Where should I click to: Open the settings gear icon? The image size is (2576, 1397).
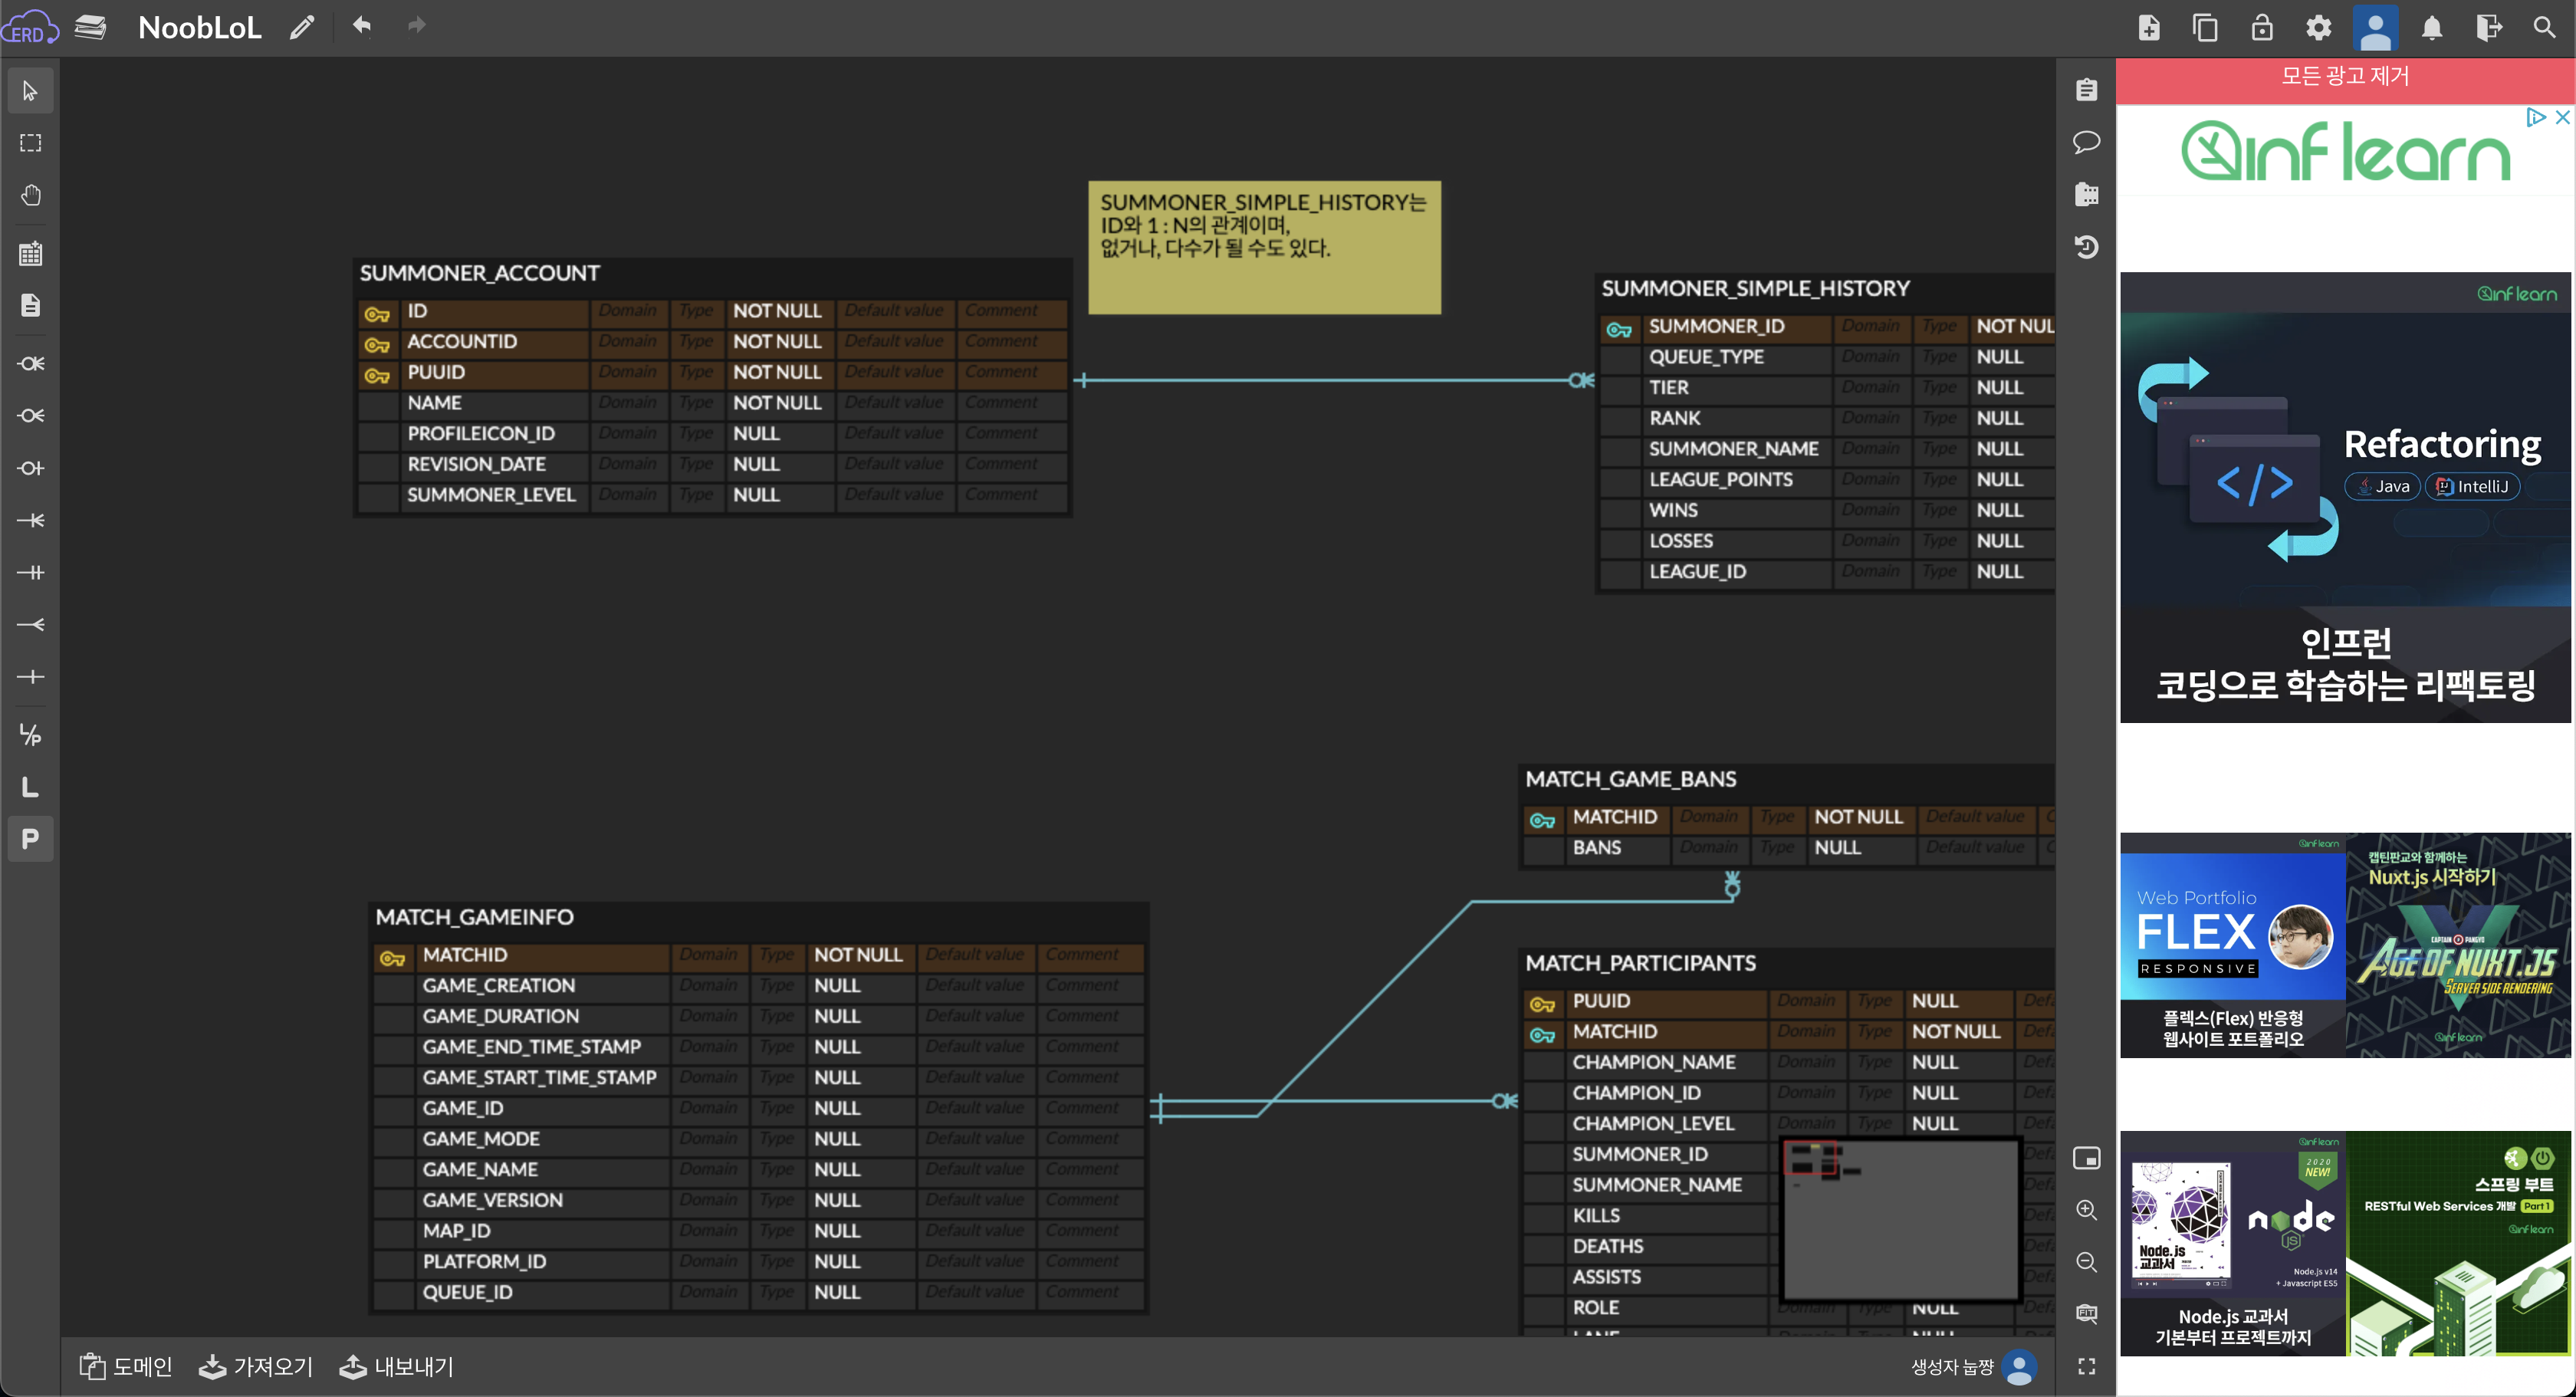click(2318, 27)
